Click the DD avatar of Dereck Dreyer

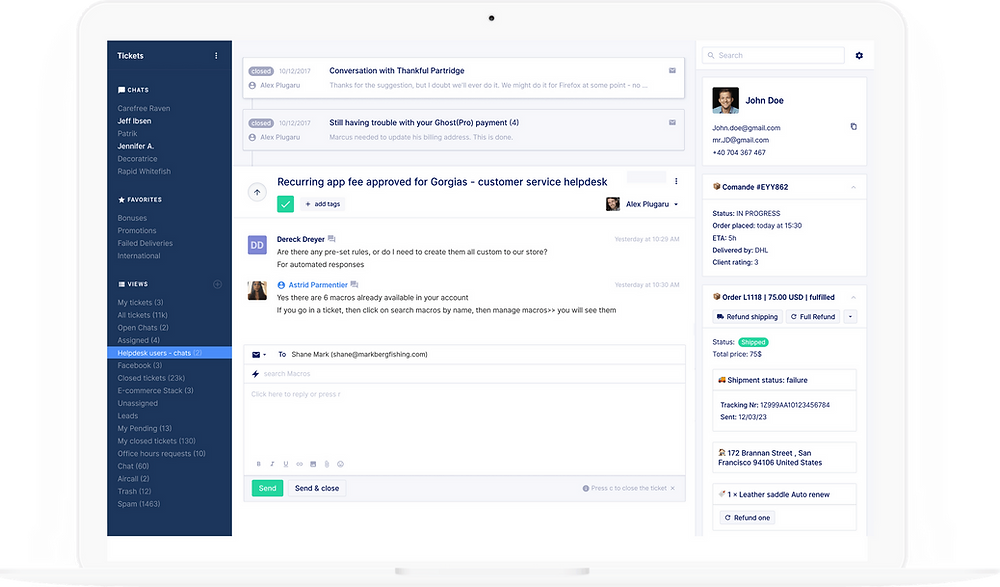pyautogui.click(x=257, y=245)
